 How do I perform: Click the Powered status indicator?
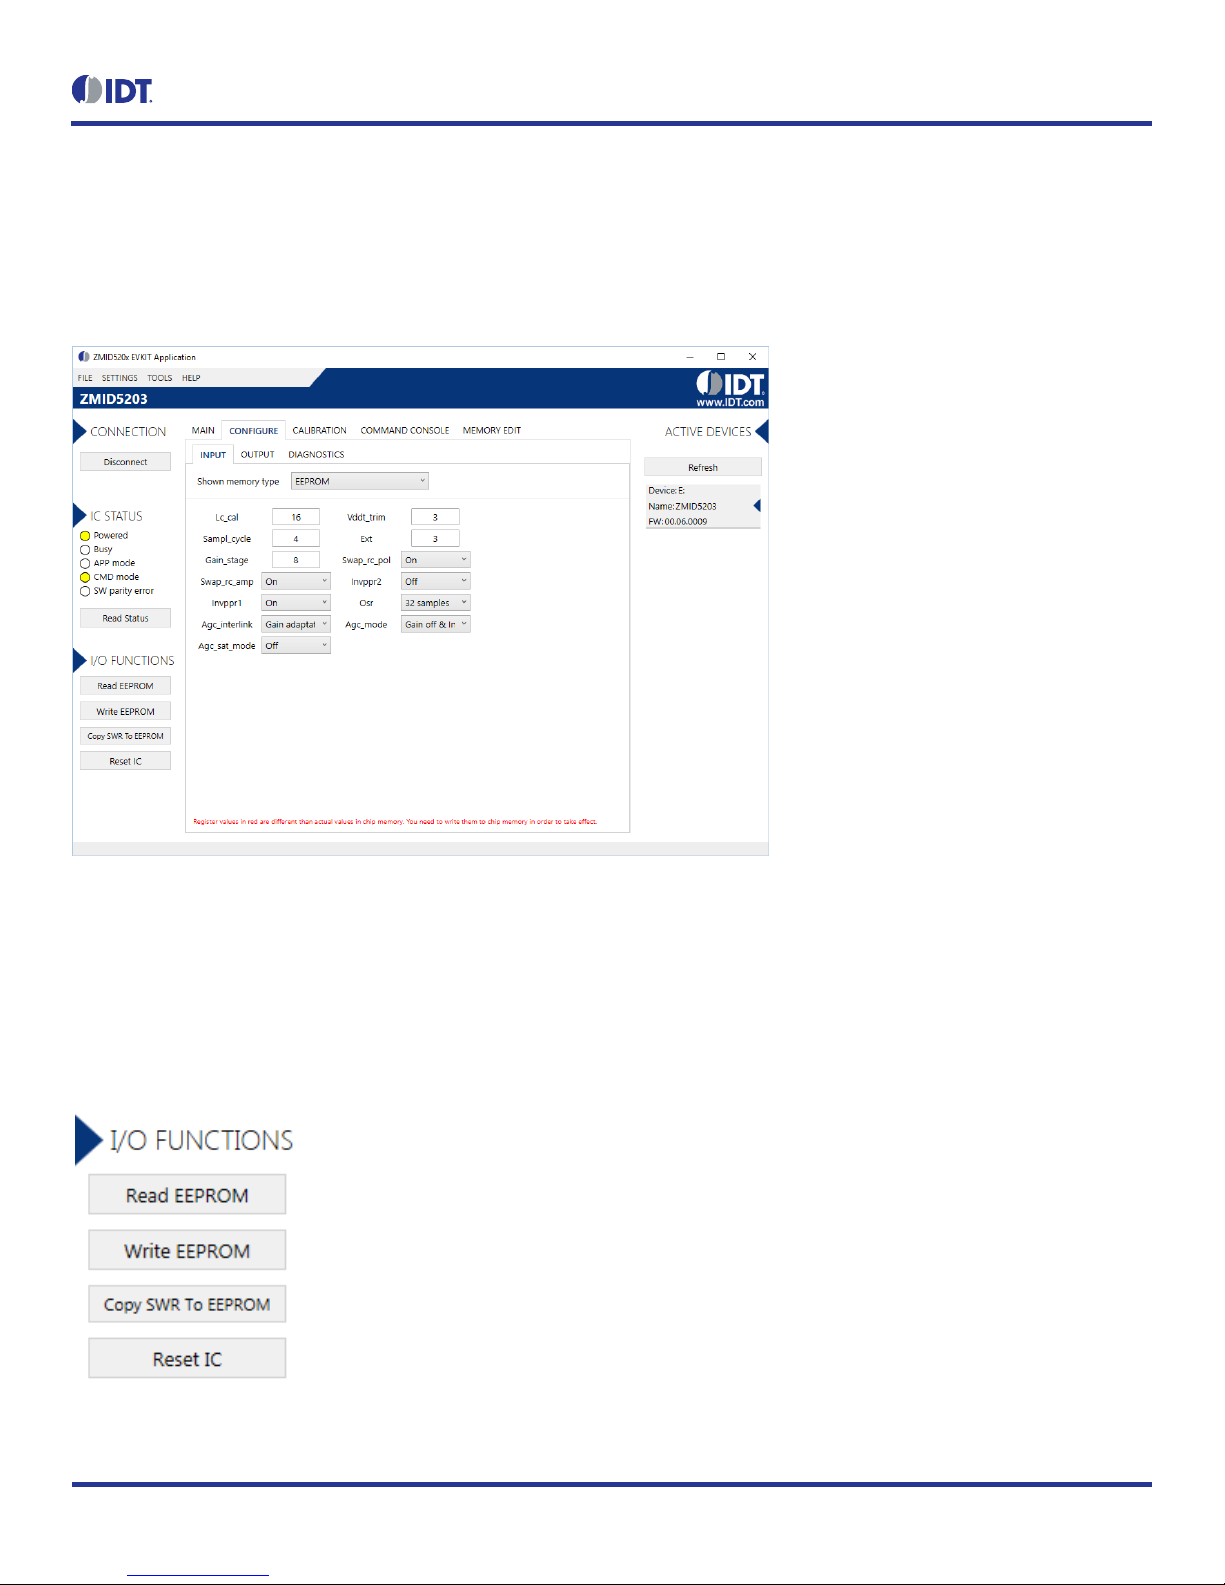(x=85, y=536)
